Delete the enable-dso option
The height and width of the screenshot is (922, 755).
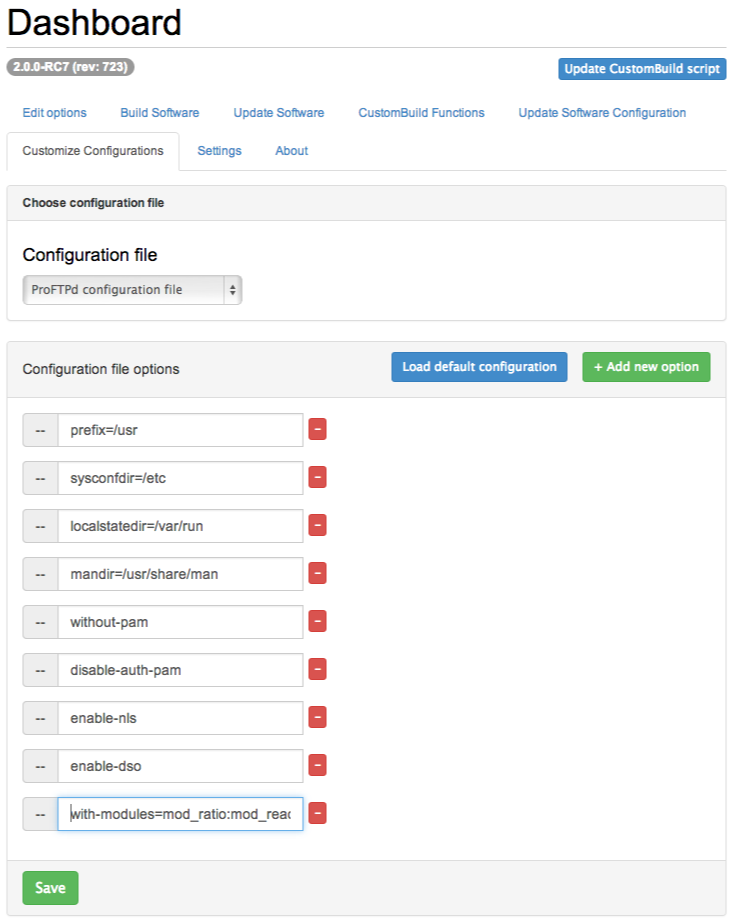coord(317,766)
